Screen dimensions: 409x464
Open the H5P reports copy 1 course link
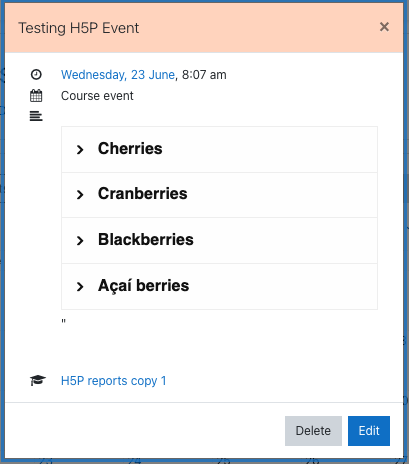click(113, 381)
